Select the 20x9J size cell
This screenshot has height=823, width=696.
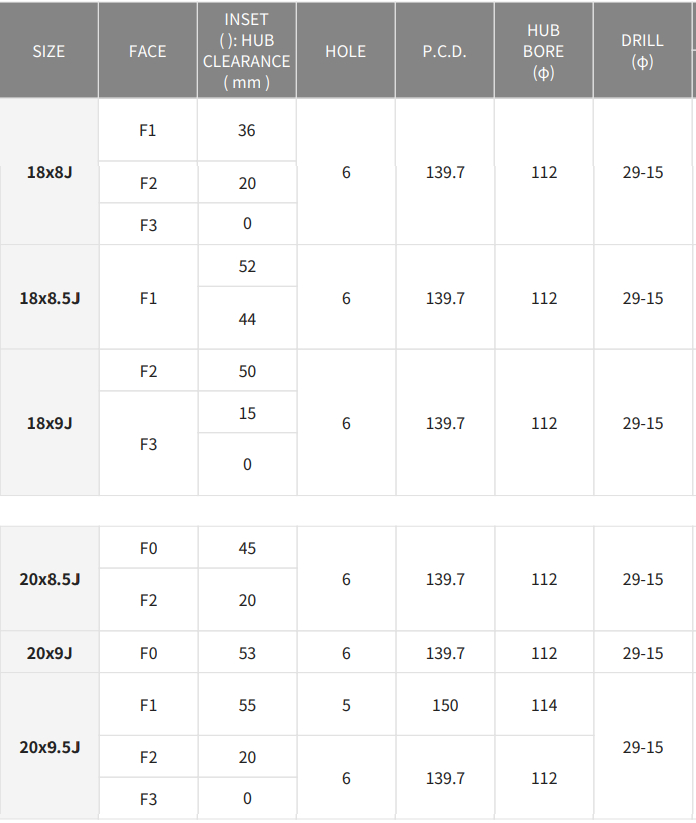[49, 653]
